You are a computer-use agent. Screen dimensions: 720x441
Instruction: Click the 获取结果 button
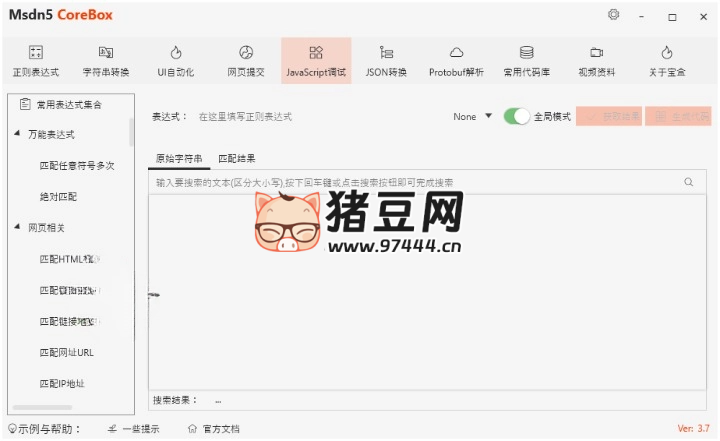tap(609, 116)
